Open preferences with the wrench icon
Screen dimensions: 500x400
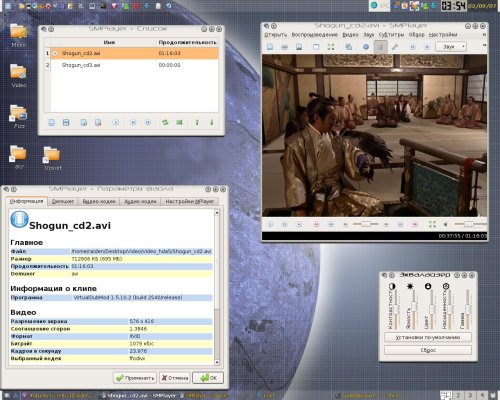395,47
